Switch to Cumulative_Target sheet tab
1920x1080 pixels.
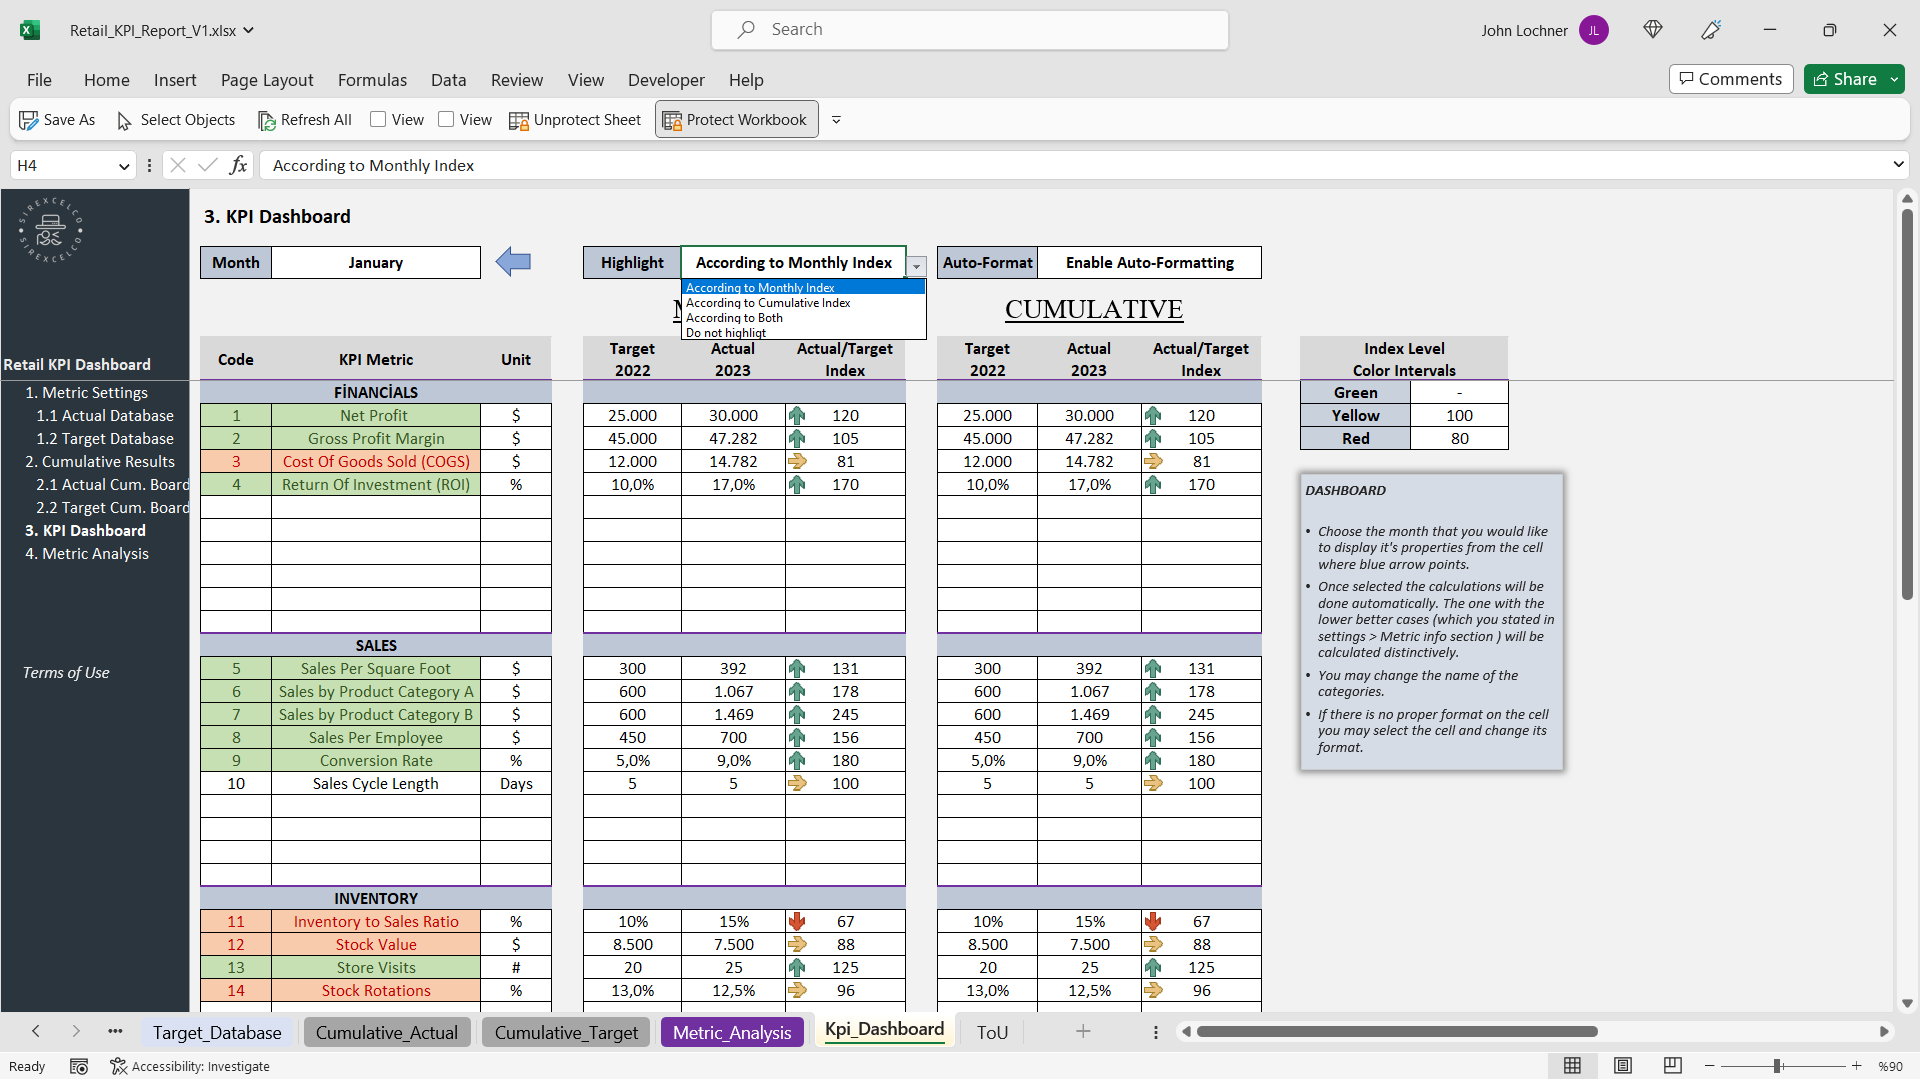coord(566,1032)
